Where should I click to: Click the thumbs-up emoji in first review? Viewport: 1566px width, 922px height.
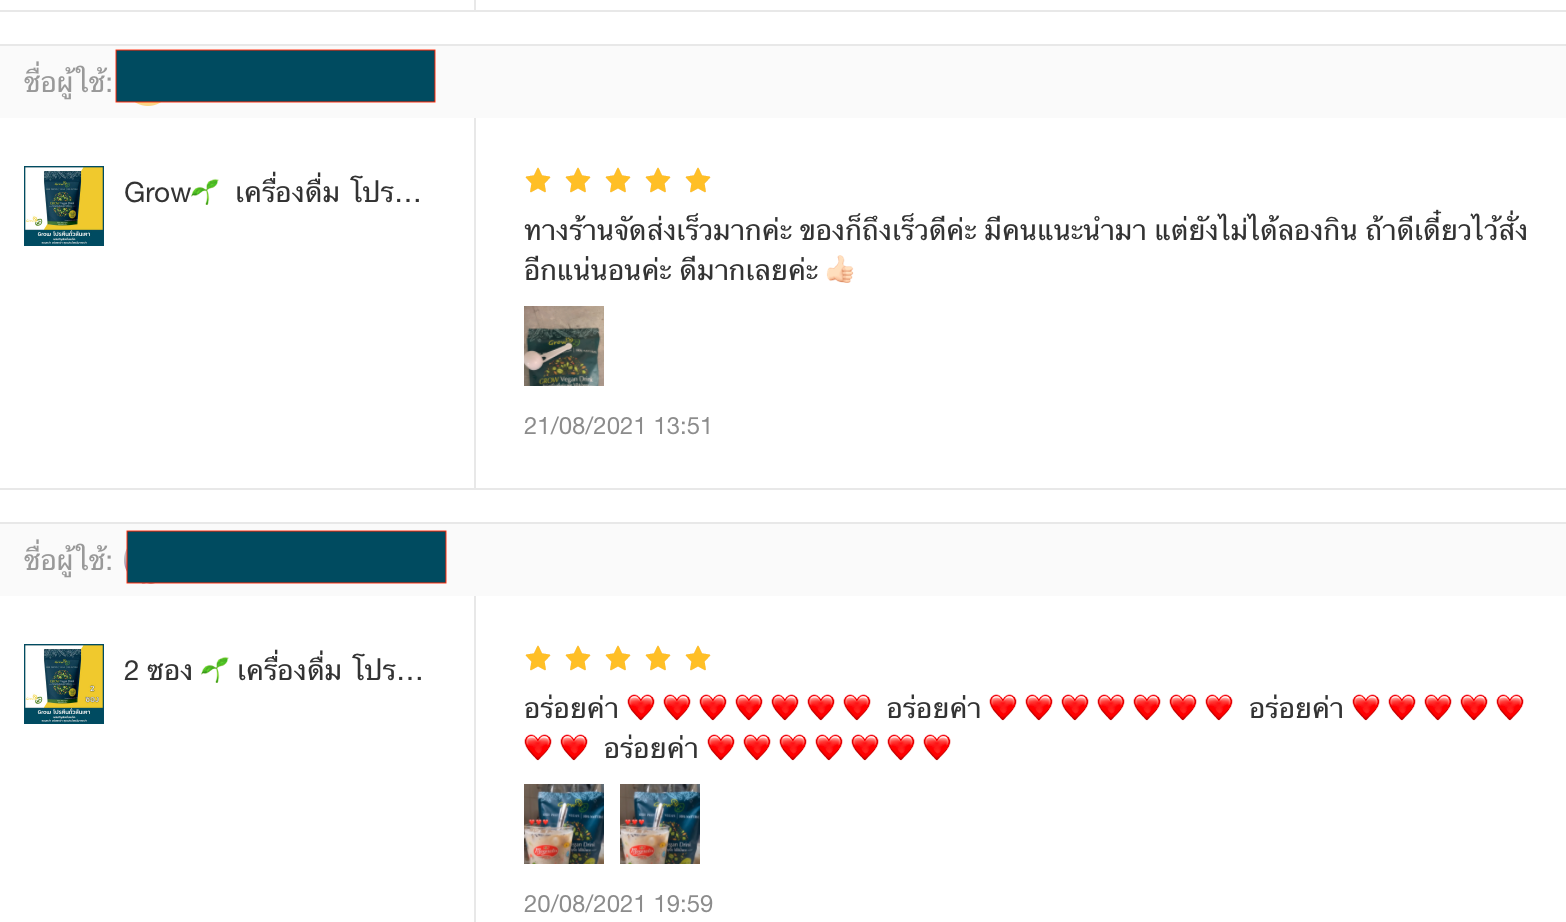pos(840,270)
